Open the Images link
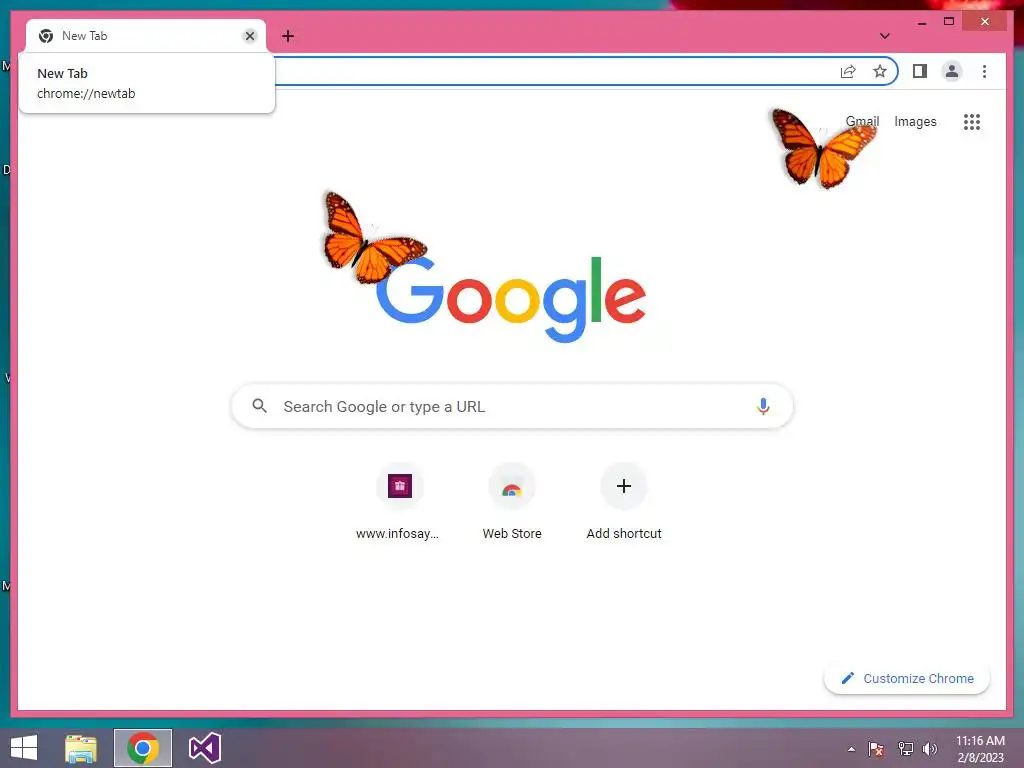The height and width of the screenshot is (768, 1024). 915,121
